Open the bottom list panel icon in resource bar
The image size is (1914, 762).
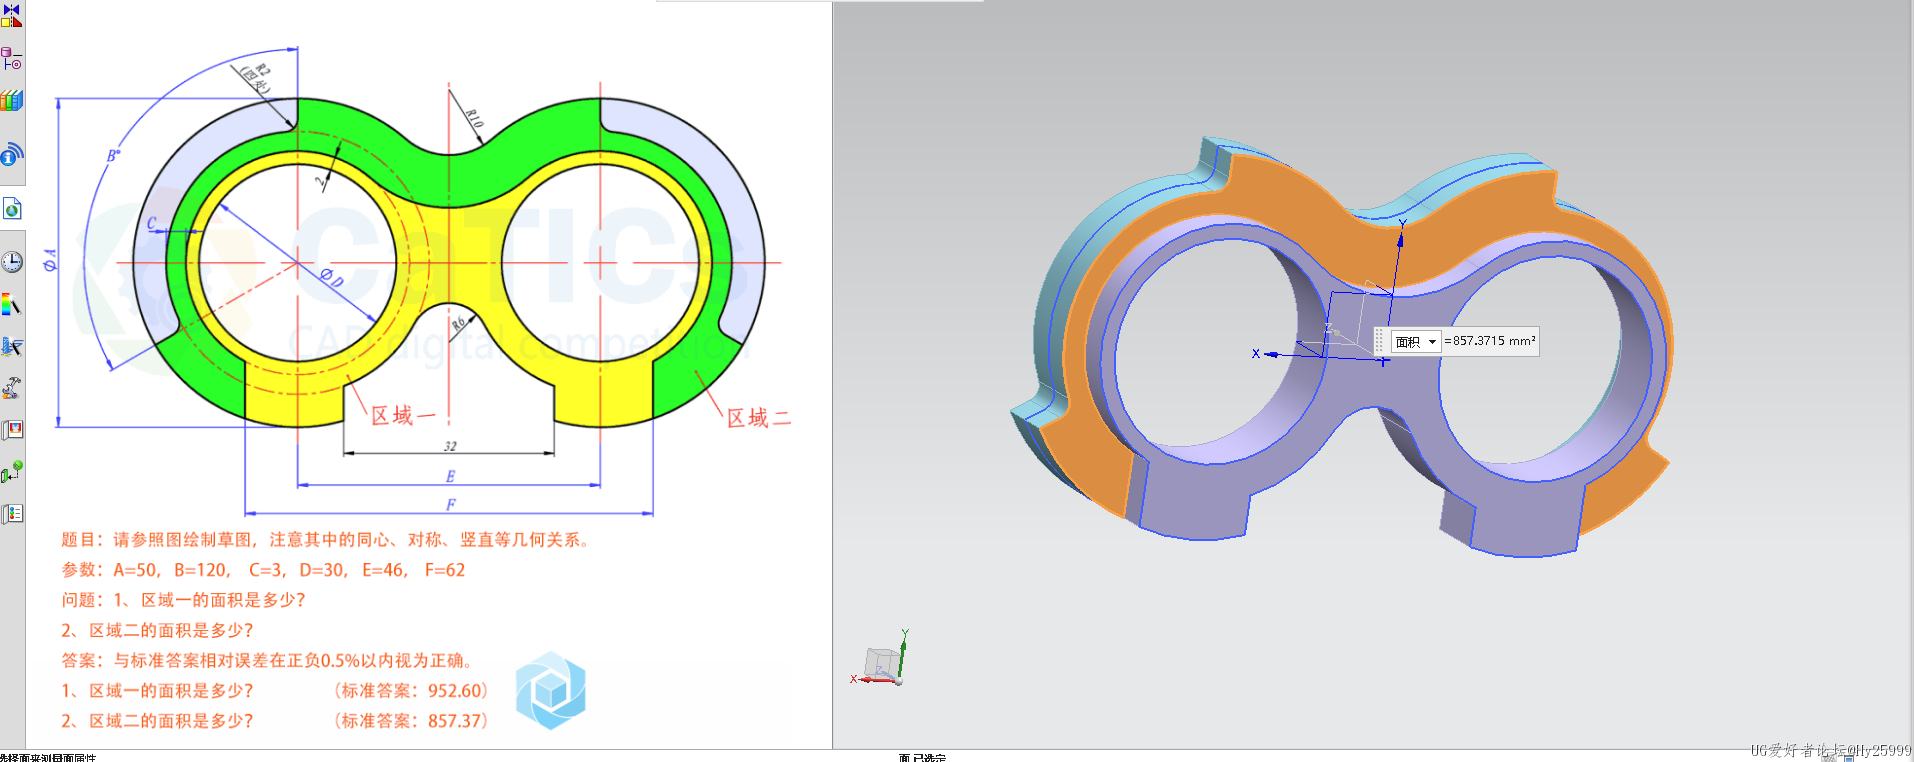coord(12,514)
